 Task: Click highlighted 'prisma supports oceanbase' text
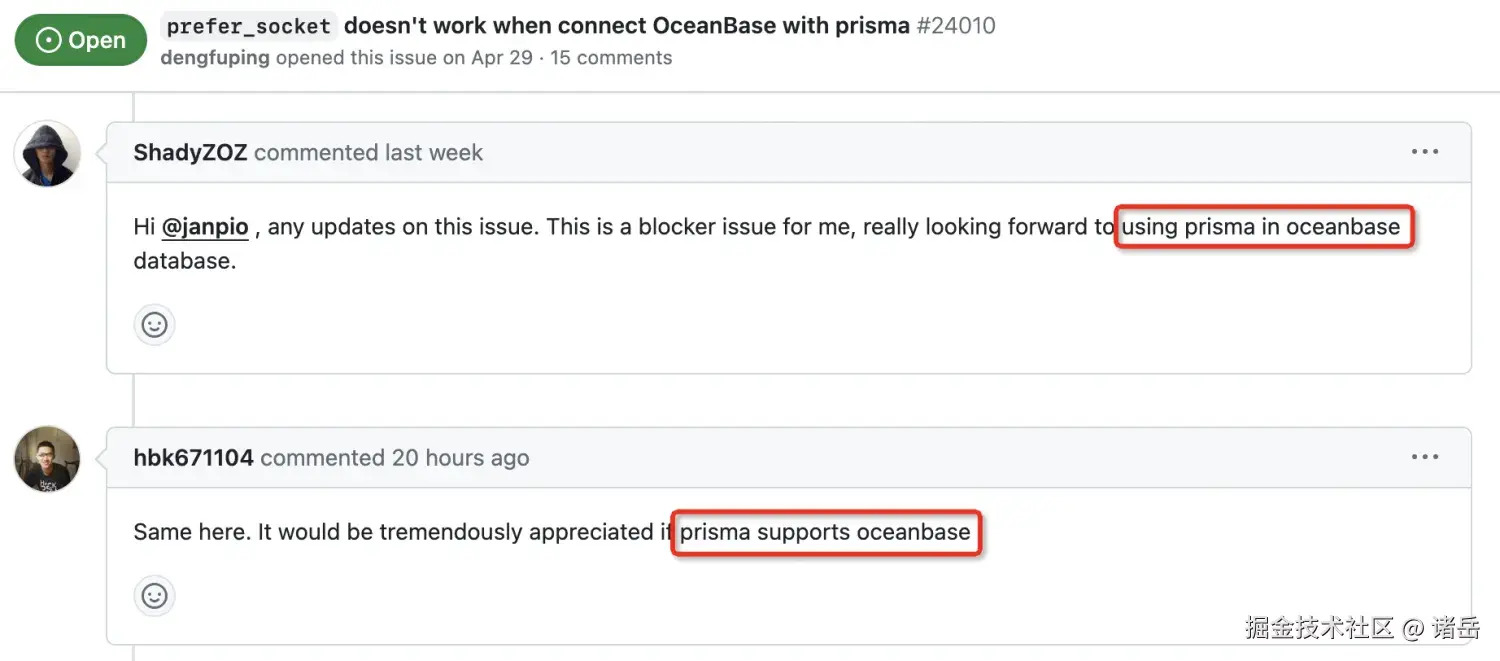[x=825, y=532]
